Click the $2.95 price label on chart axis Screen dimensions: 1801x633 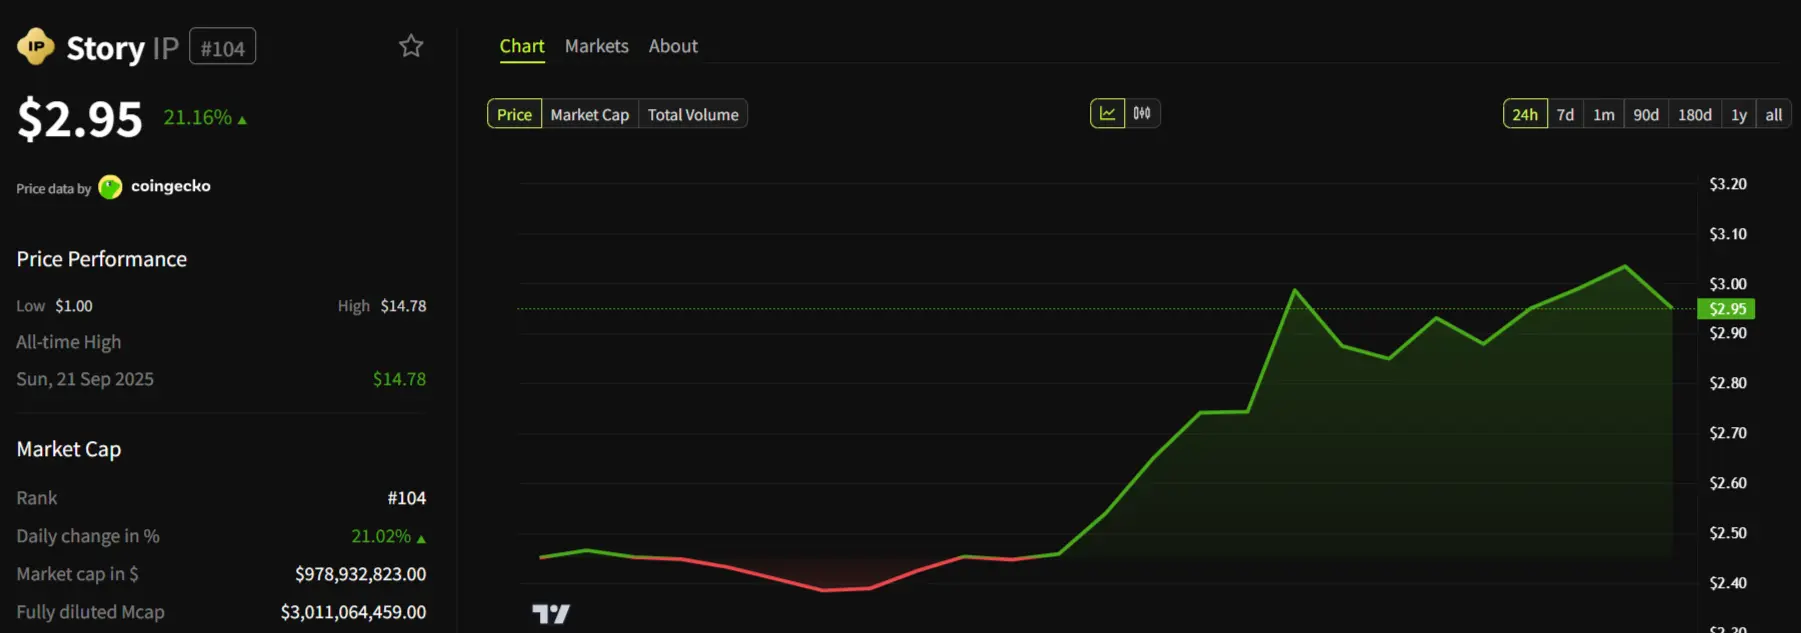tap(1727, 309)
